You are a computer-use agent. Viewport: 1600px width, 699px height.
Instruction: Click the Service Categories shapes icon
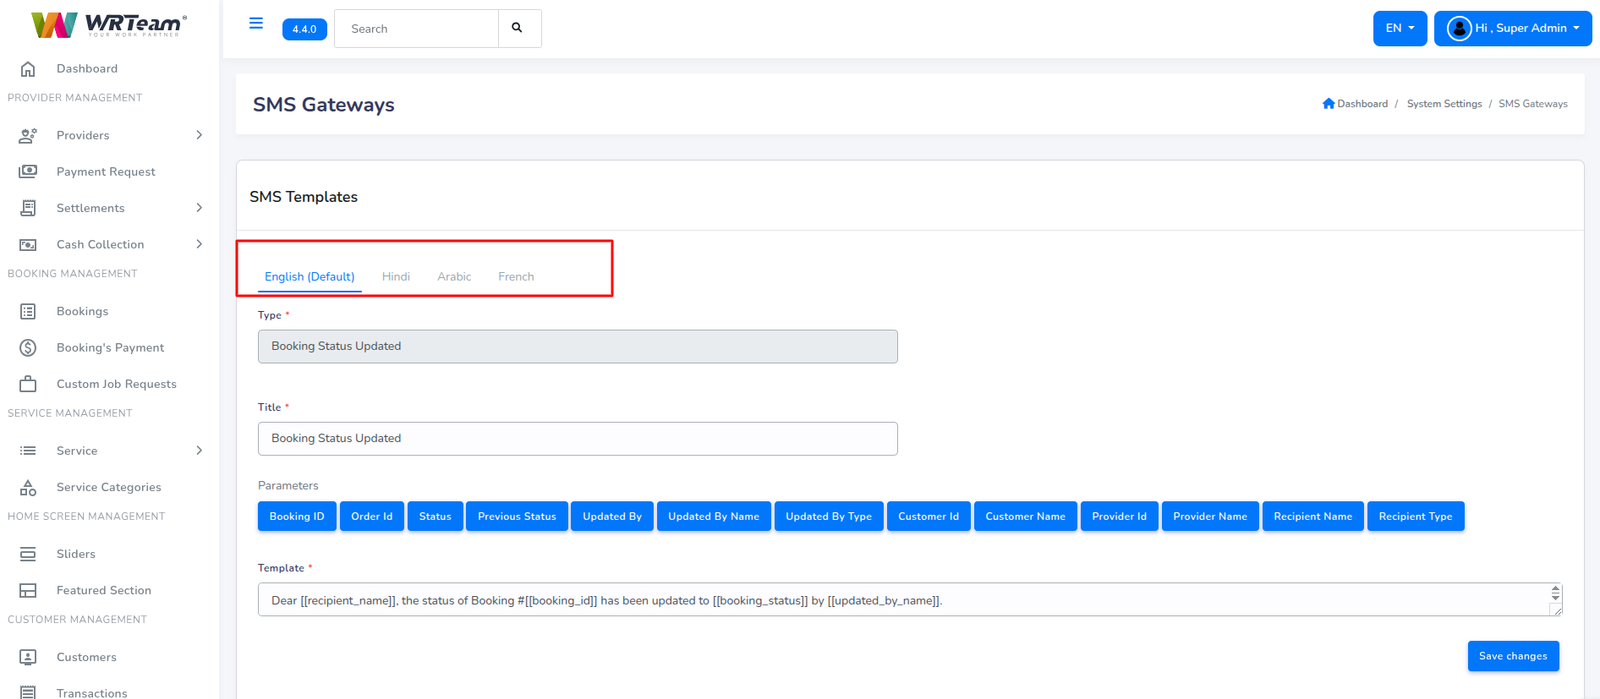[28, 487]
